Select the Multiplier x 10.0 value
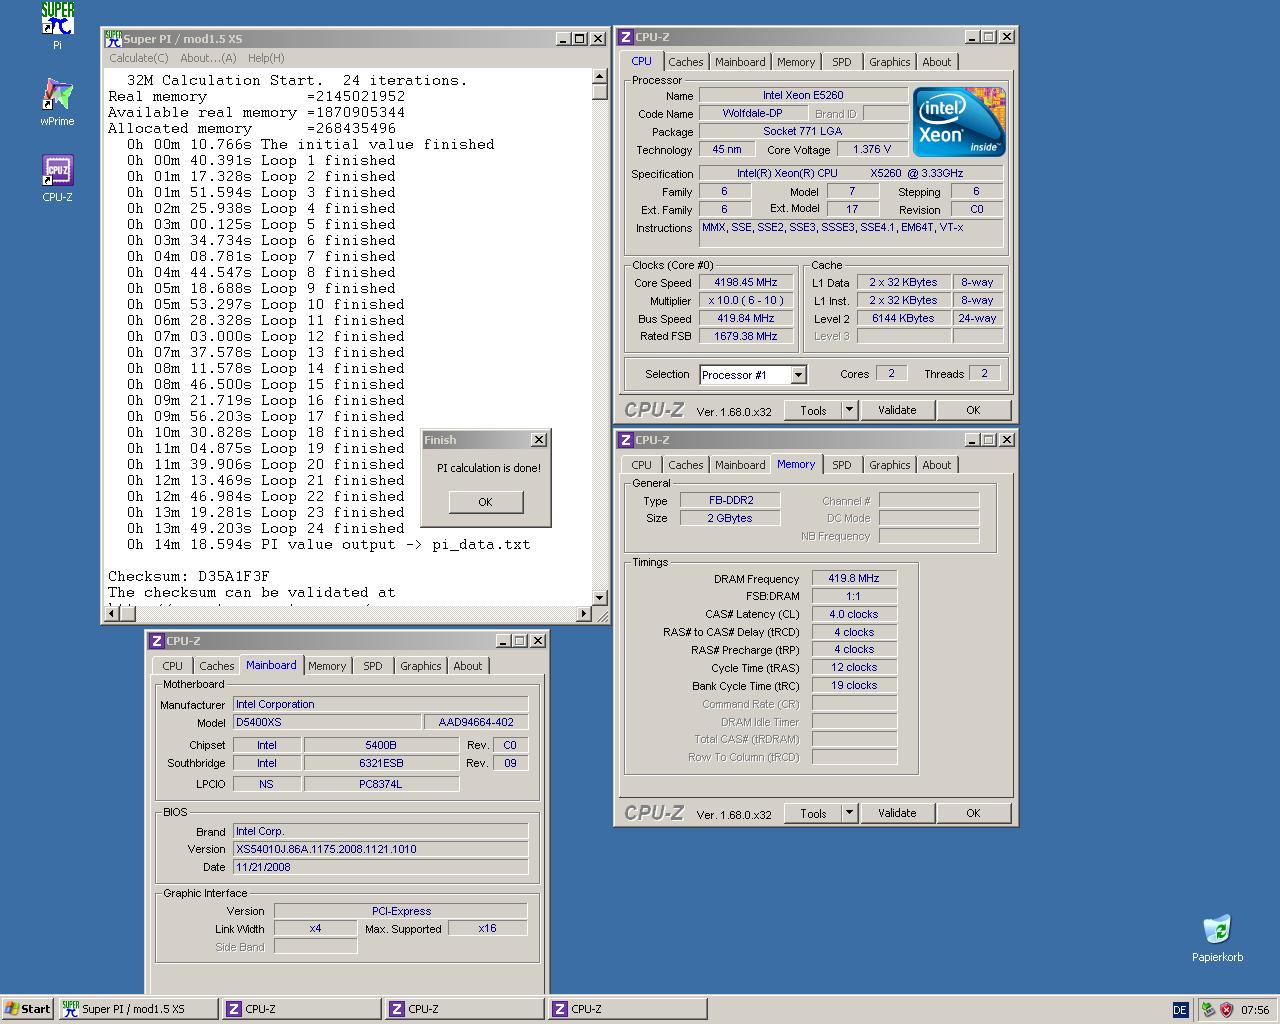1280x1024 pixels. point(746,300)
